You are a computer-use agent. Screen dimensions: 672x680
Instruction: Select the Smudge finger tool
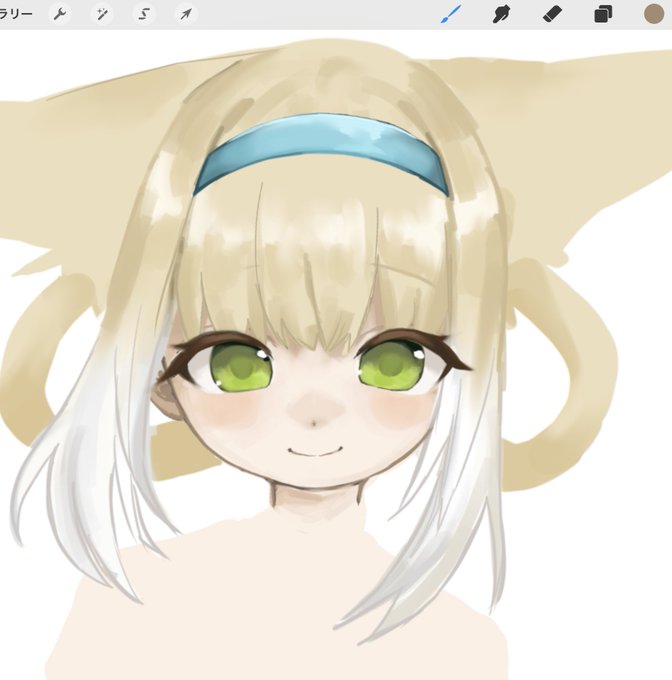tap(501, 14)
